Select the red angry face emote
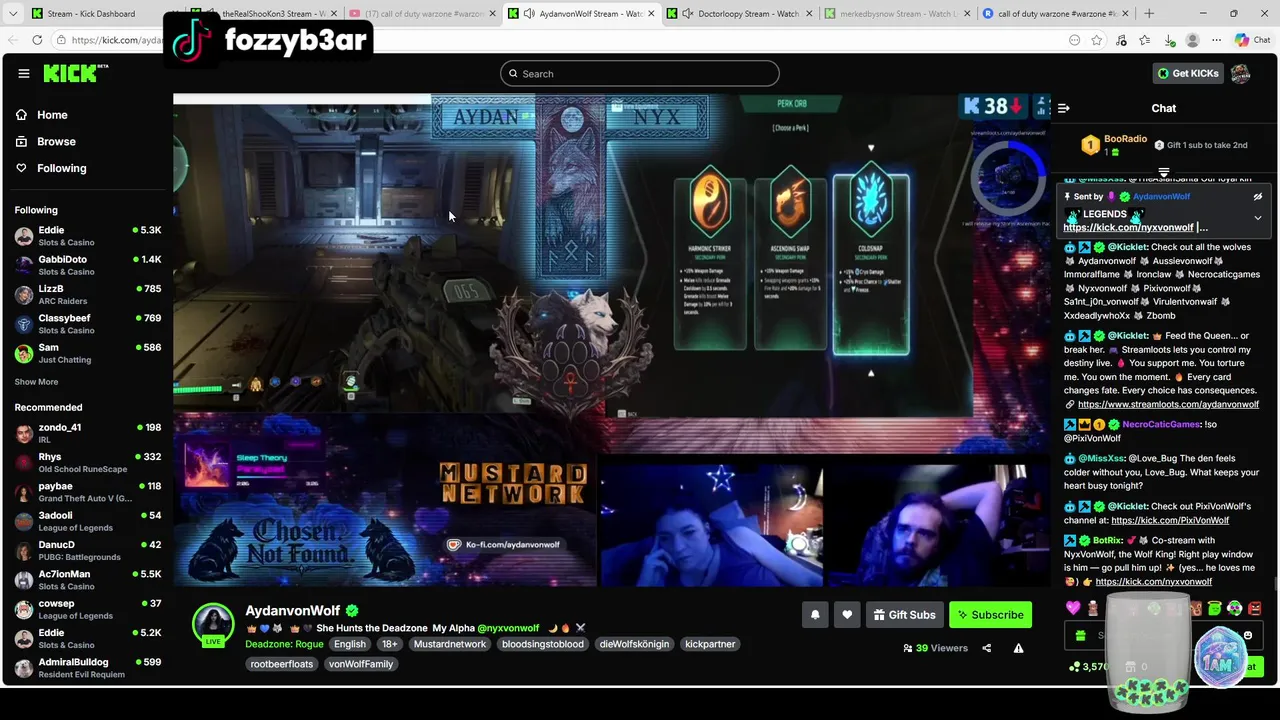1280x720 pixels. pos(1255,608)
